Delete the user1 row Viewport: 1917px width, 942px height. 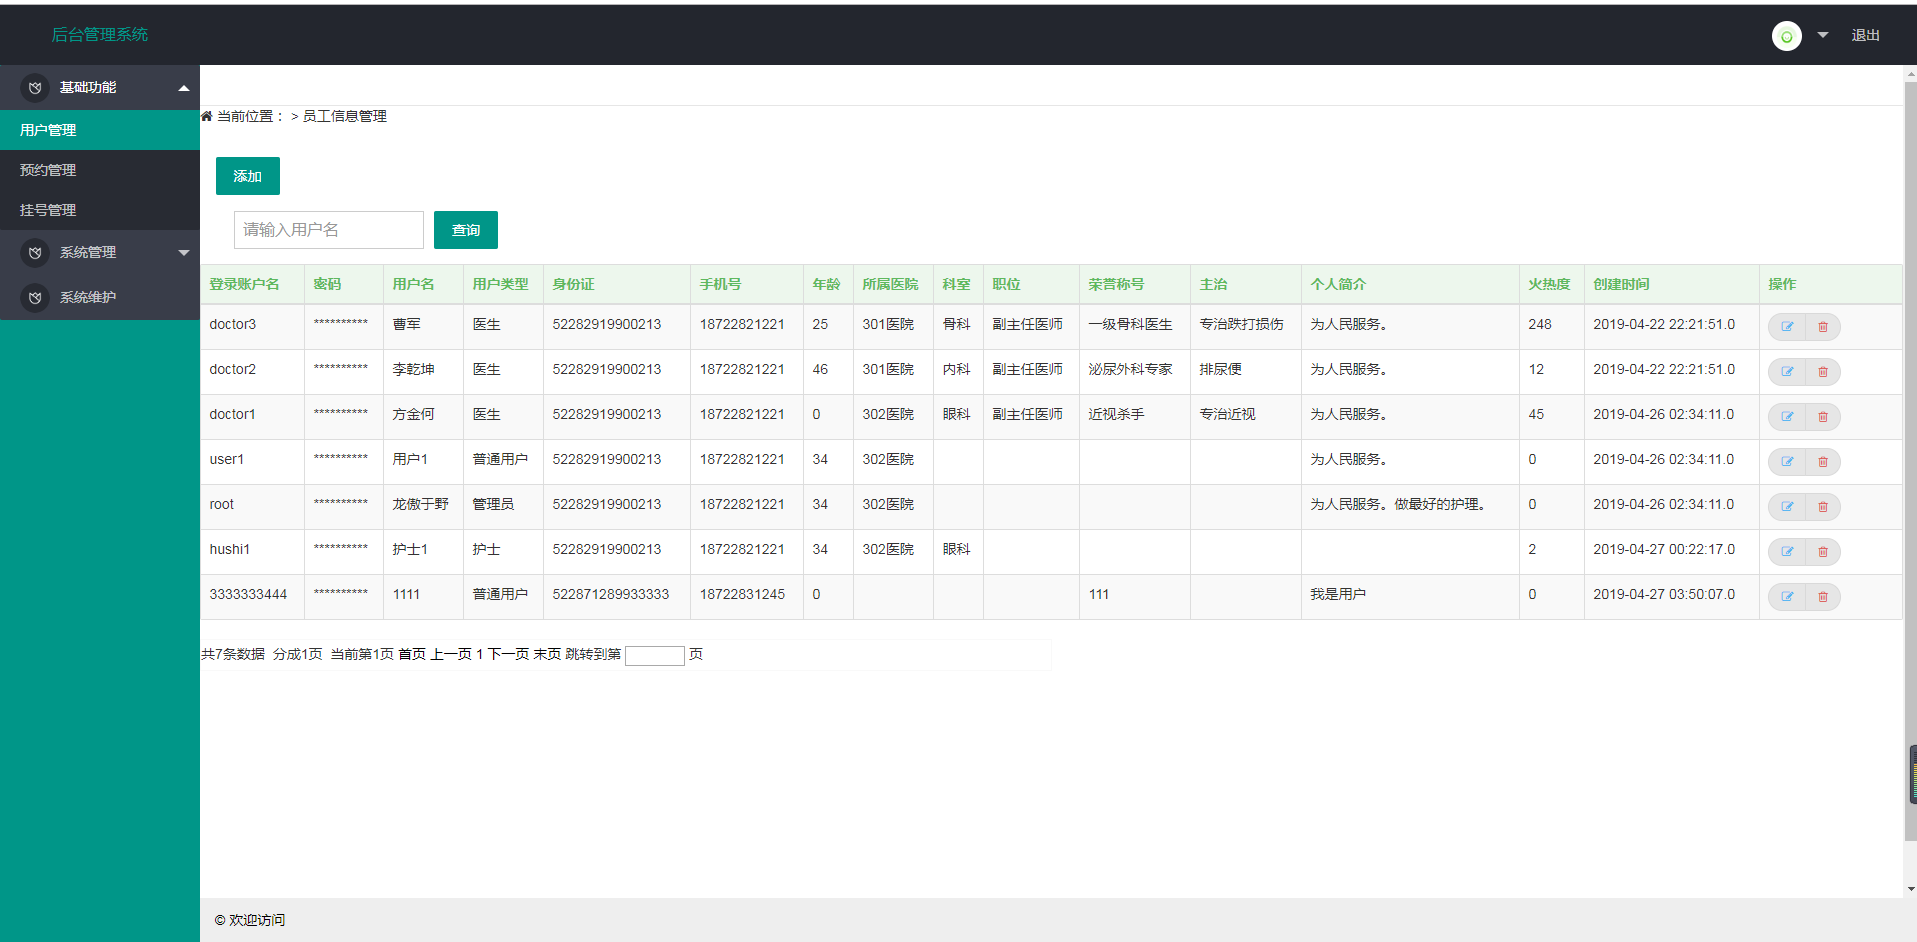tap(1823, 462)
